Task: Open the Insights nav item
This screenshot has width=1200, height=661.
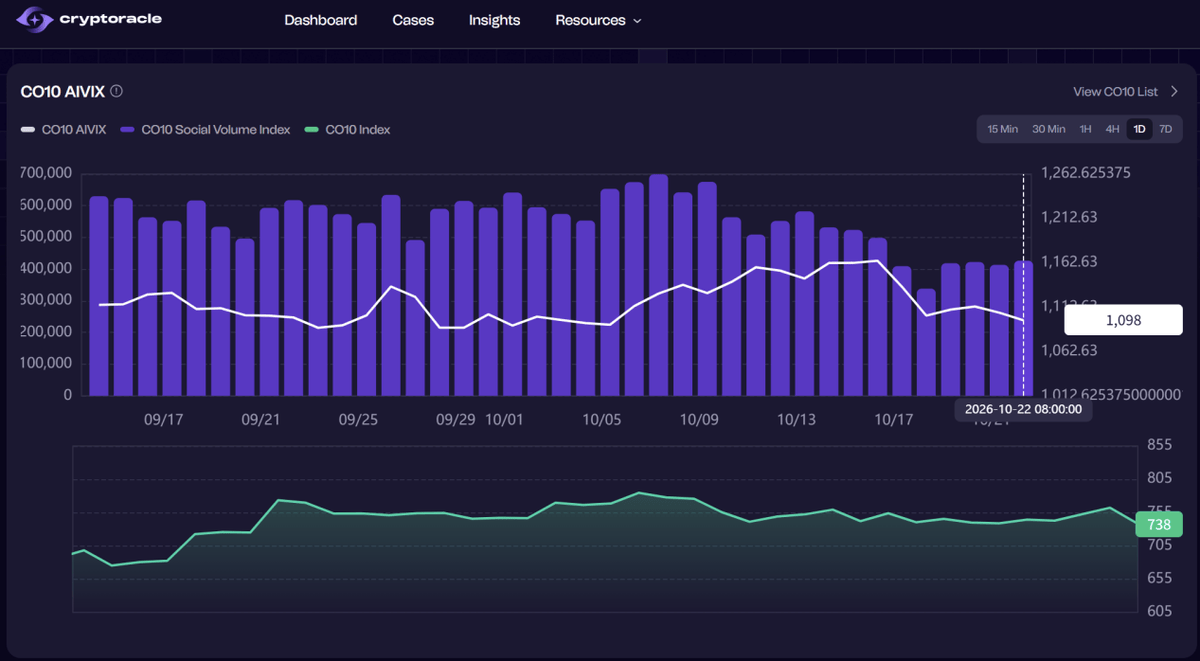Action: [x=494, y=20]
